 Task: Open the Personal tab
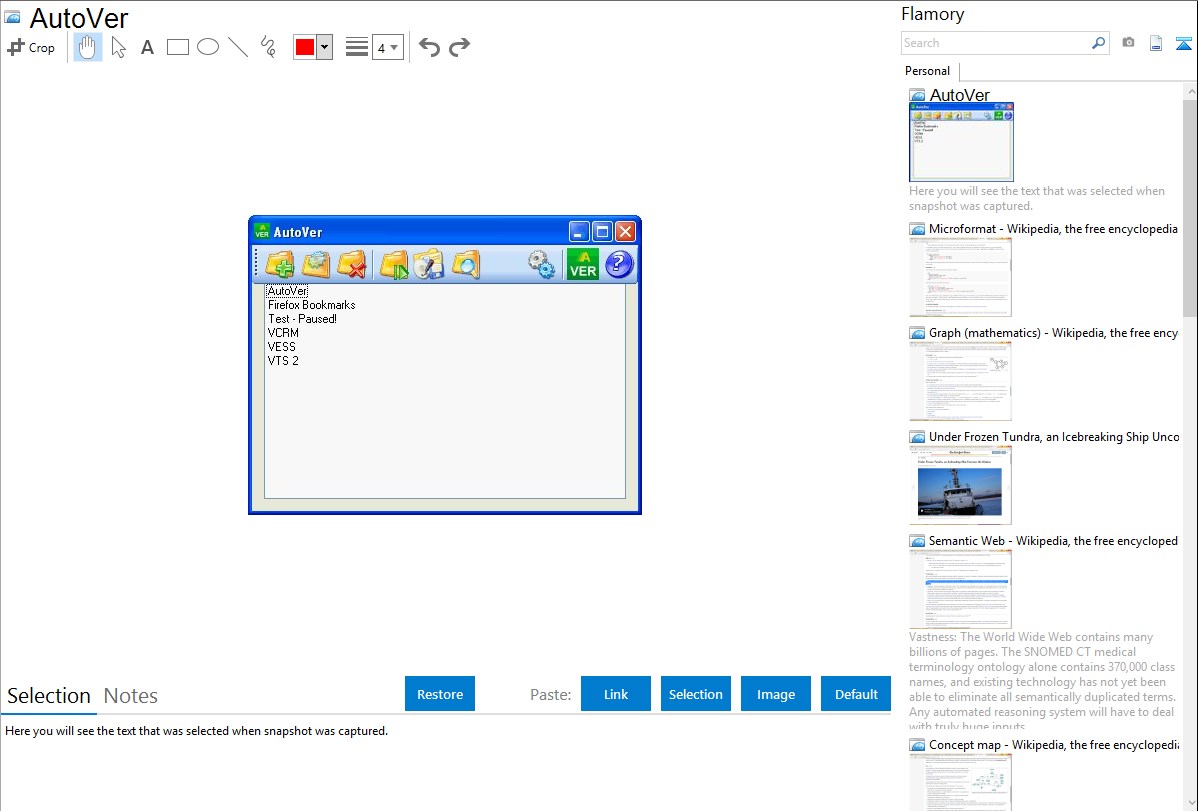click(x=928, y=70)
